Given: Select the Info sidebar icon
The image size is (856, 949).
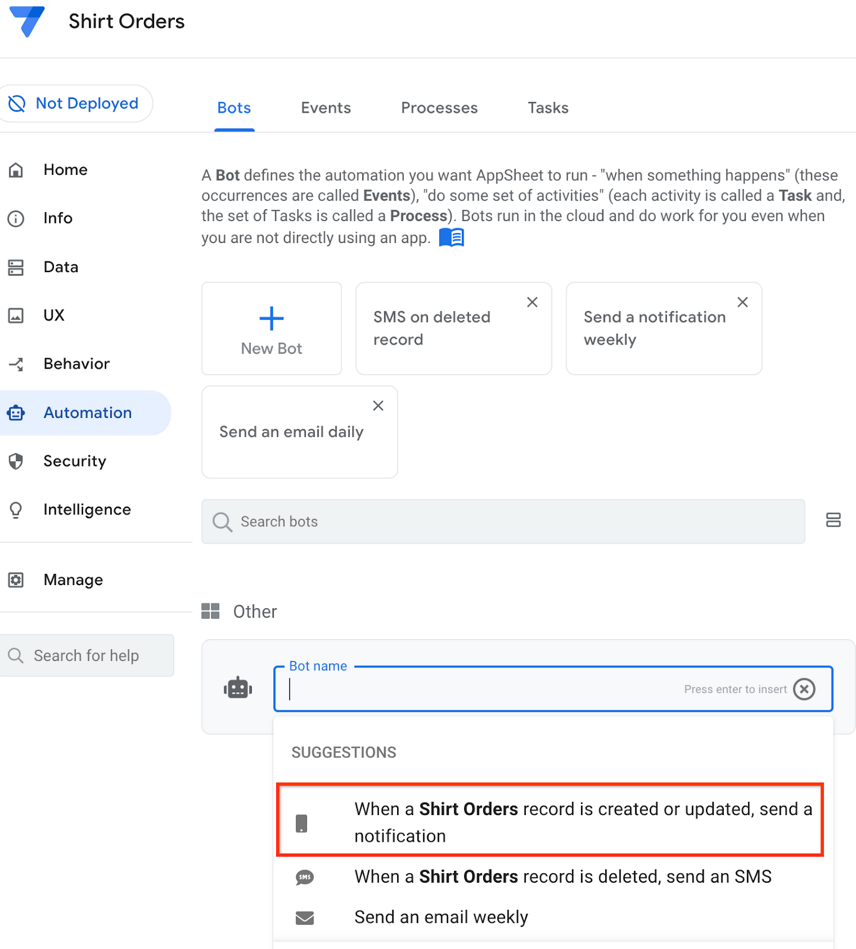Looking at the screenshot, I should [58, 218].
